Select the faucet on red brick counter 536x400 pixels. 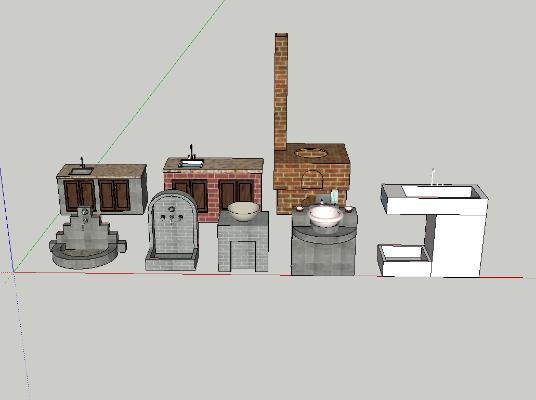(x=191, y=151)
